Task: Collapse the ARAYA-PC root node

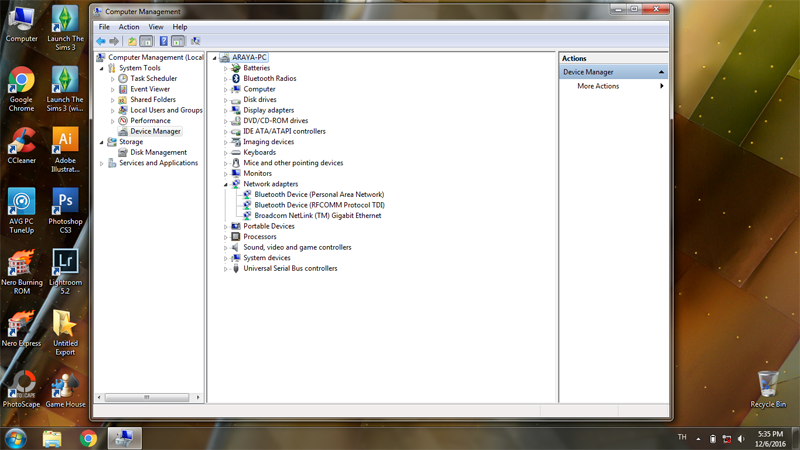Action: [214, 58]
